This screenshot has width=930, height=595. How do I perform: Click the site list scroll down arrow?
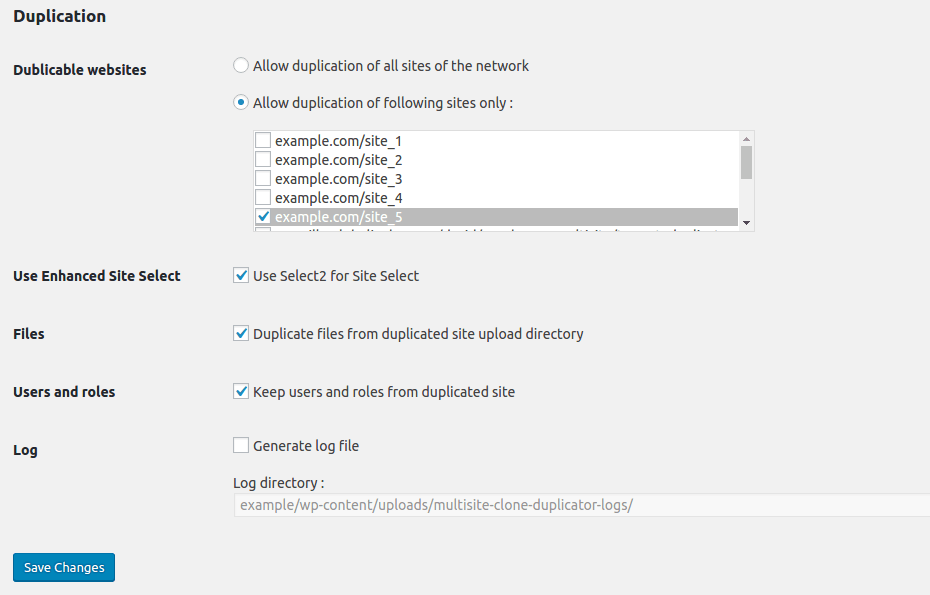pos(746,222)
